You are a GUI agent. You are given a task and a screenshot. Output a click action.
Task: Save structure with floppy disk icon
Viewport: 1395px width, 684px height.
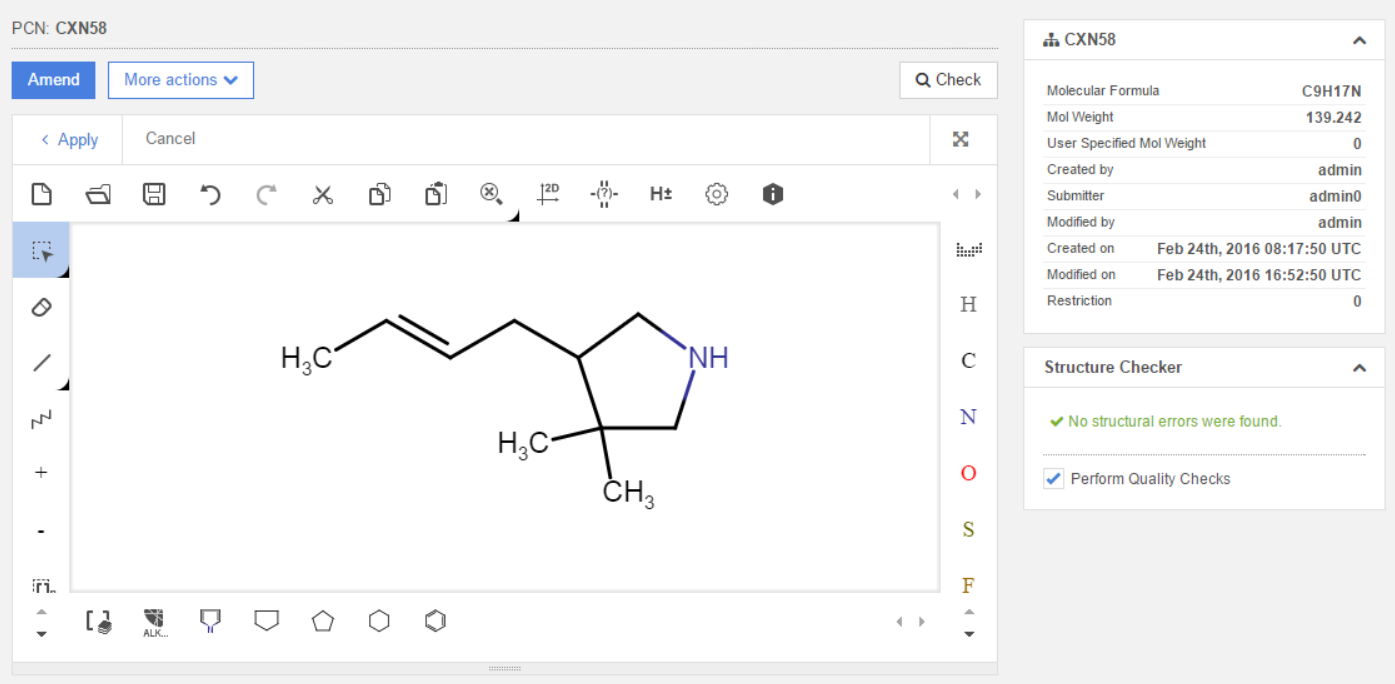tap(154, 194)
